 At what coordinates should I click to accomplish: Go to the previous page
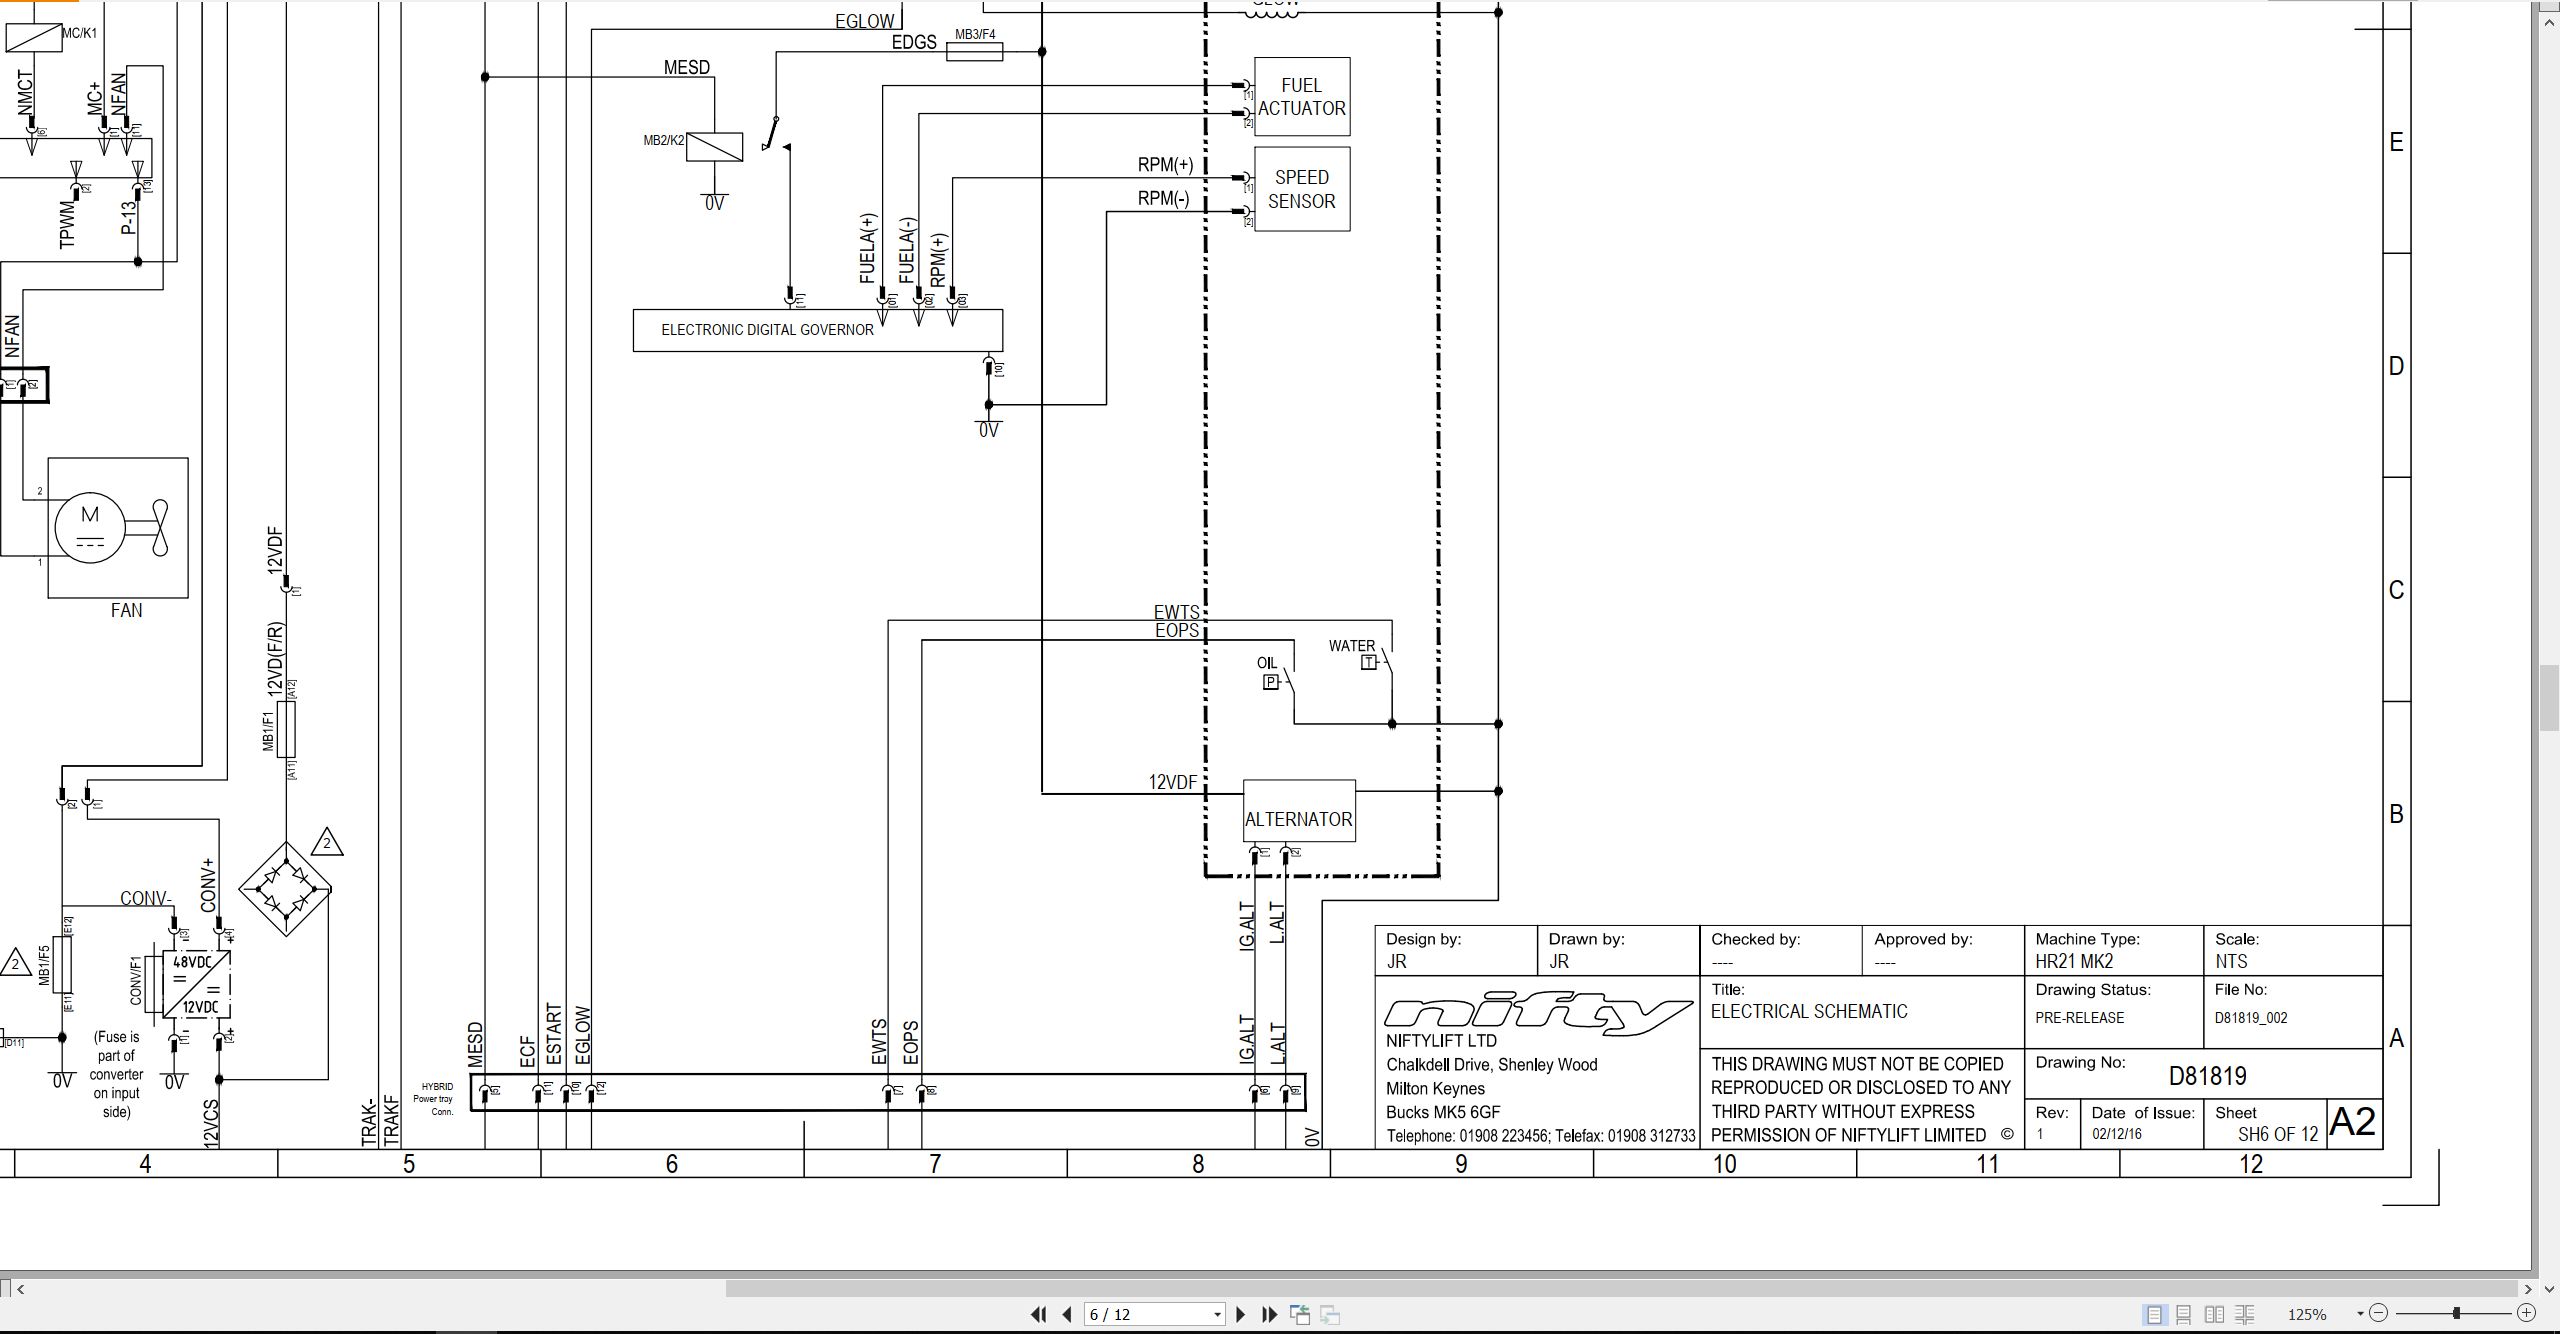point(1067,1314)
